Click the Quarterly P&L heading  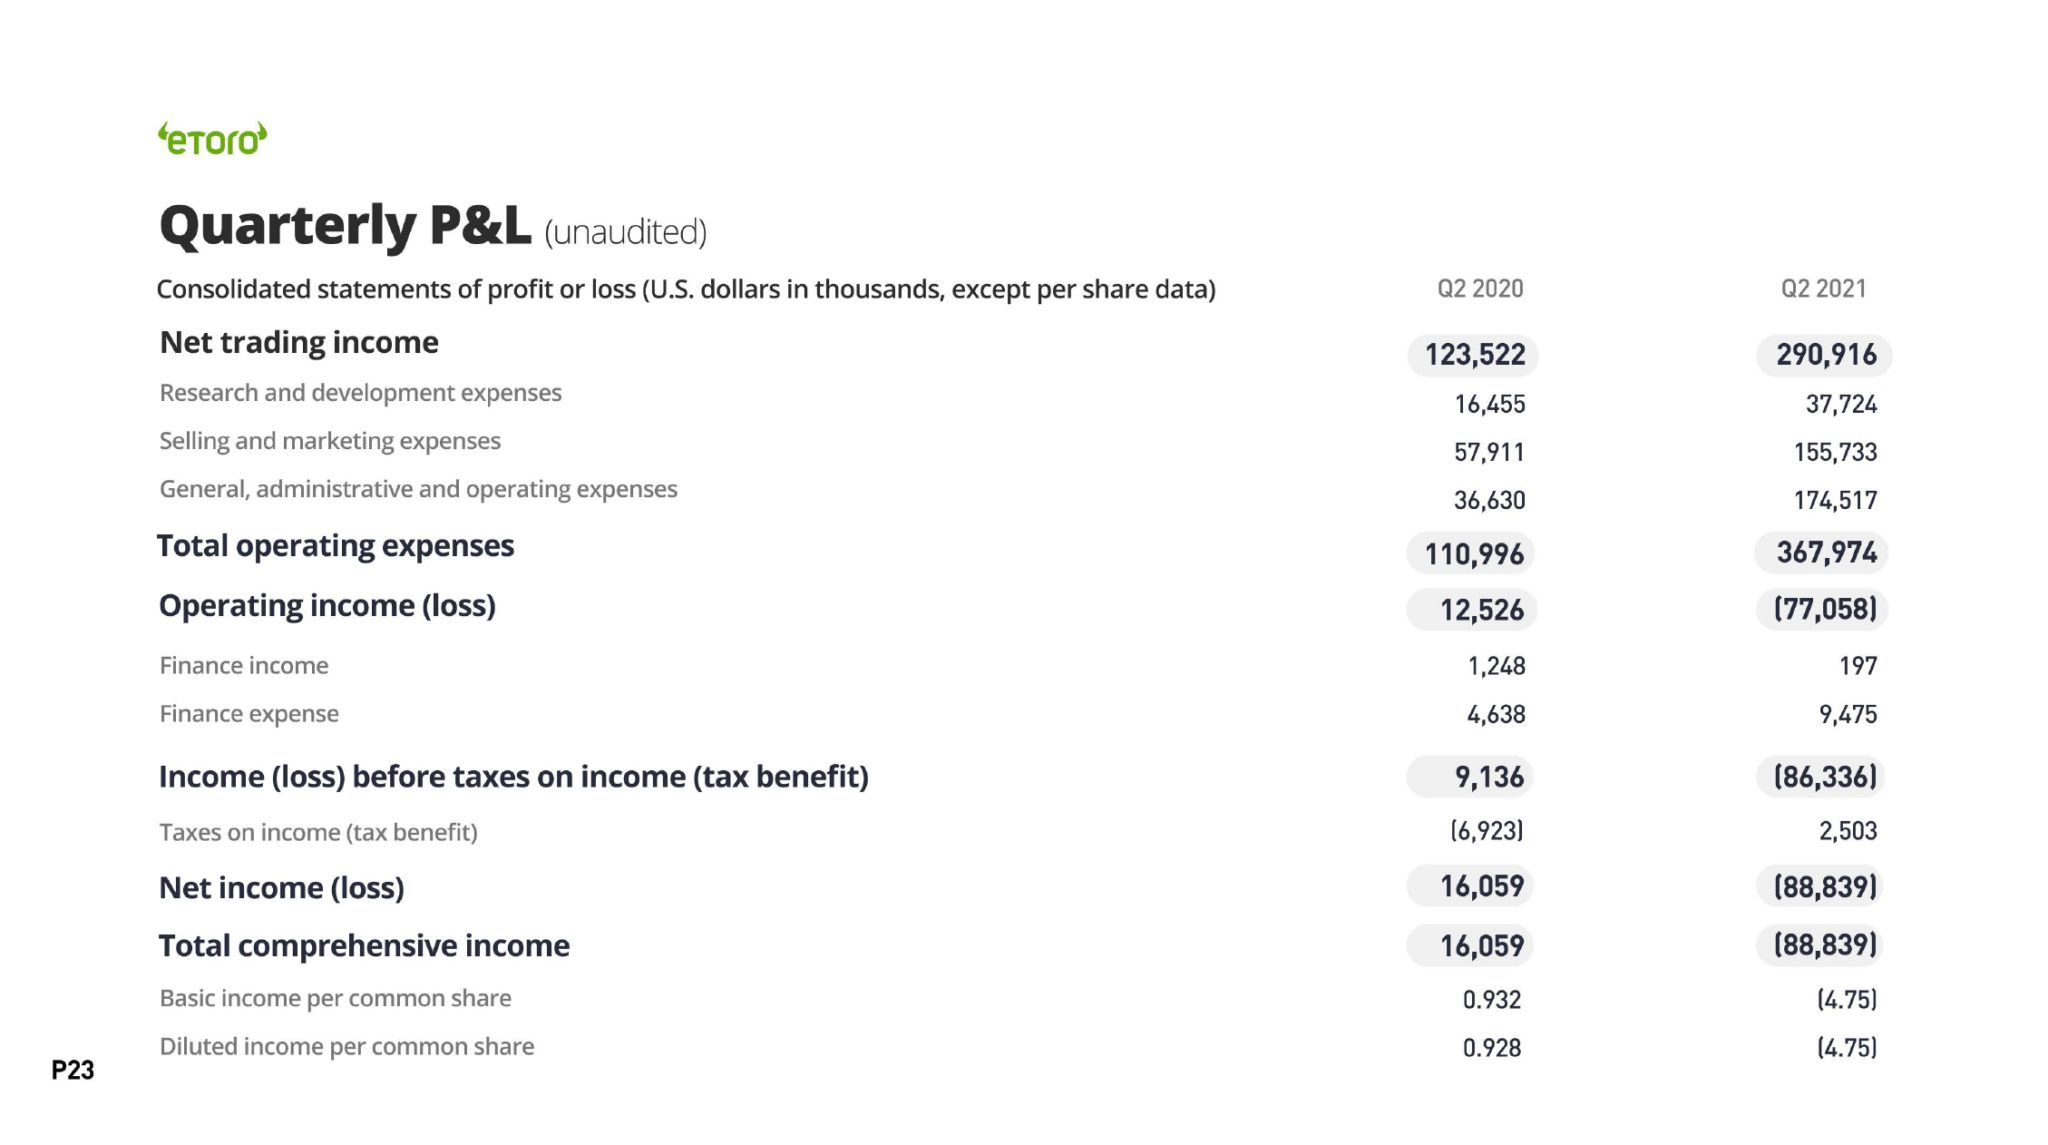click(345, 225)
